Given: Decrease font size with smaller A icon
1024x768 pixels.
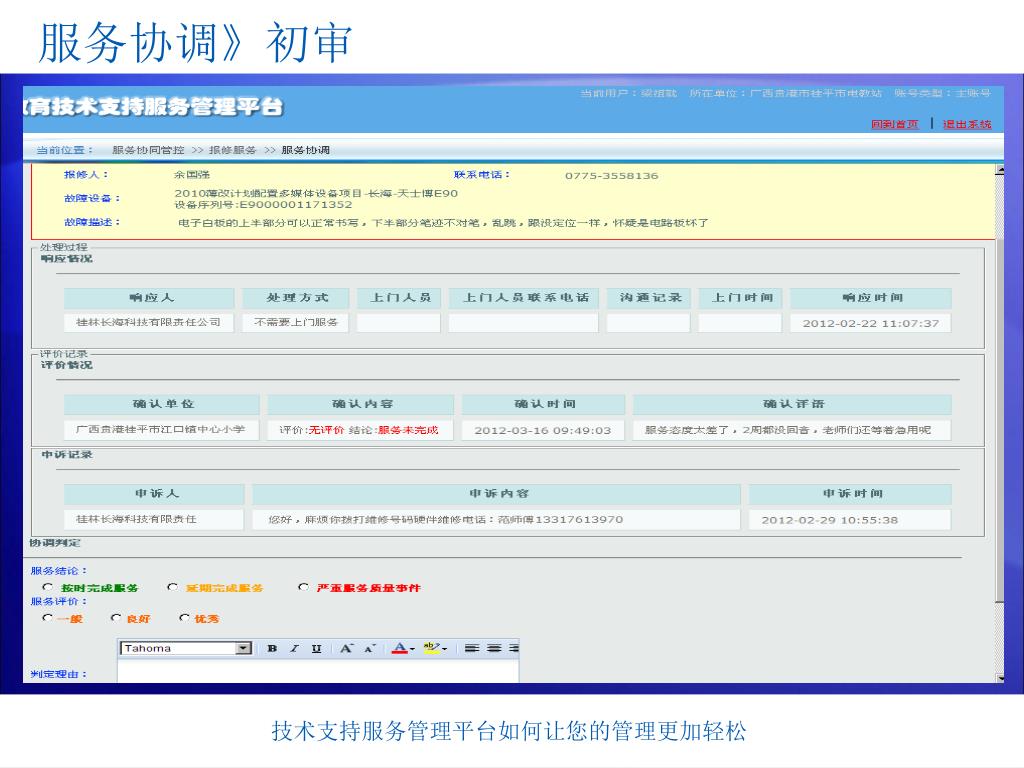Looking at the screenshot, I should coord(370,648).
